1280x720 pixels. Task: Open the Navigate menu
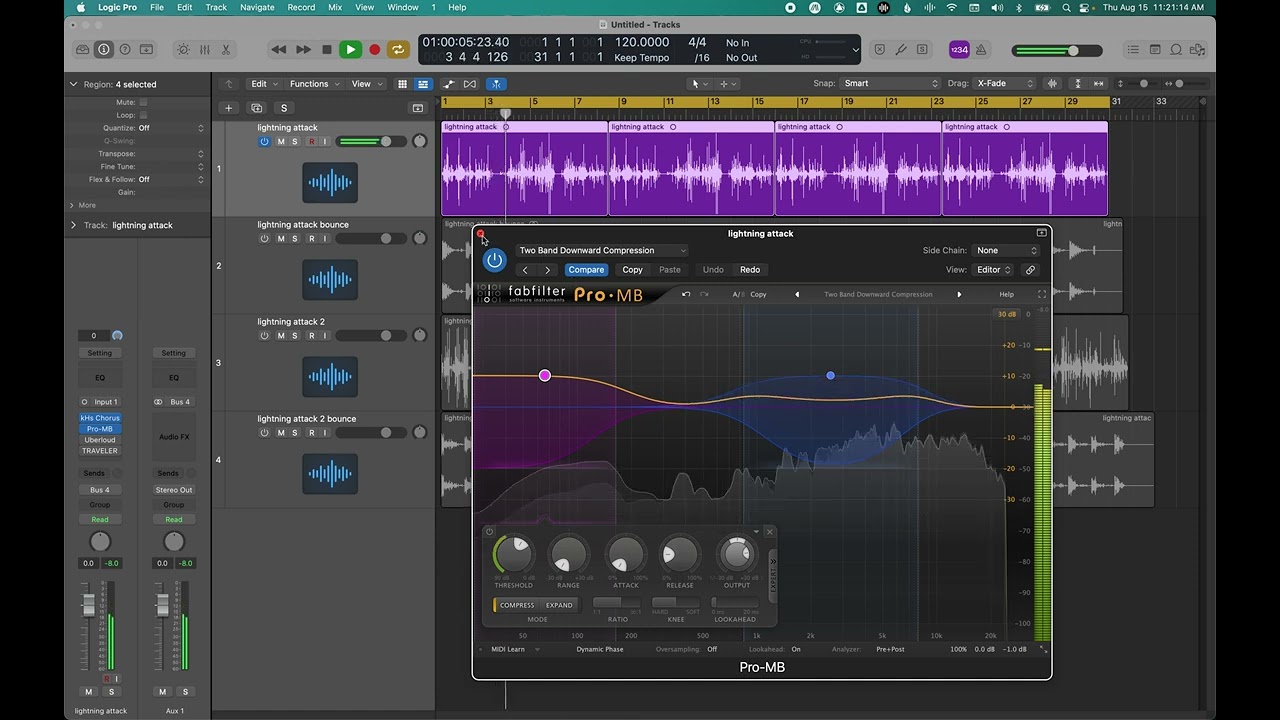point(257,7)
